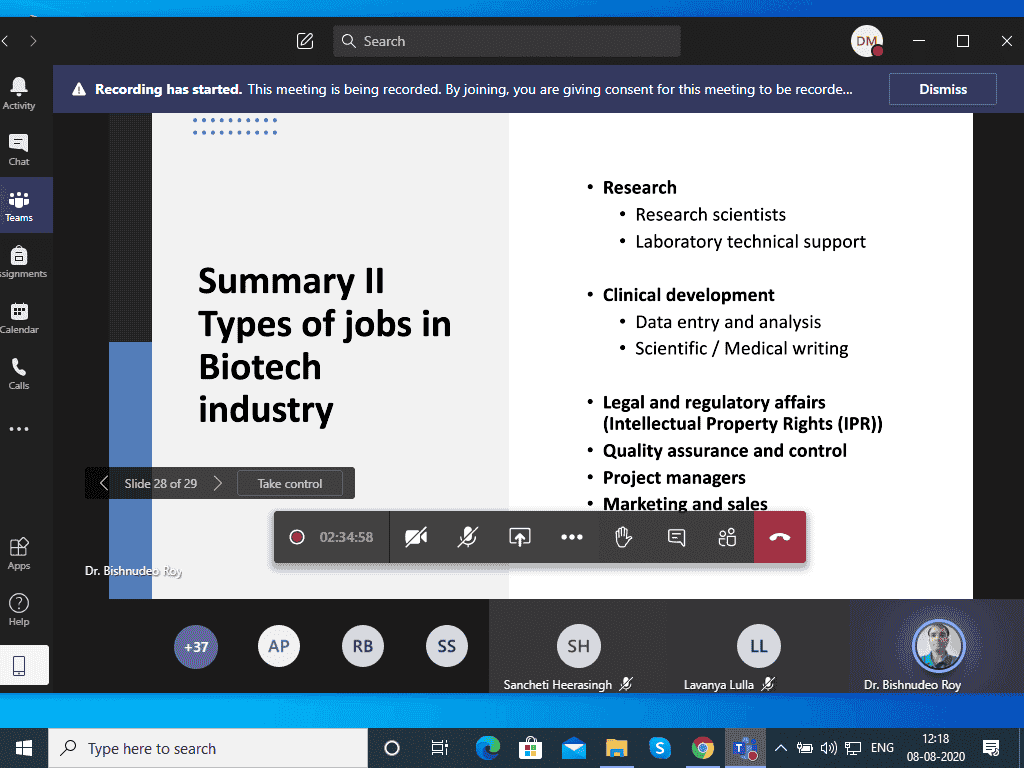
Task: Show the meeting participants list
Action: 727,537
